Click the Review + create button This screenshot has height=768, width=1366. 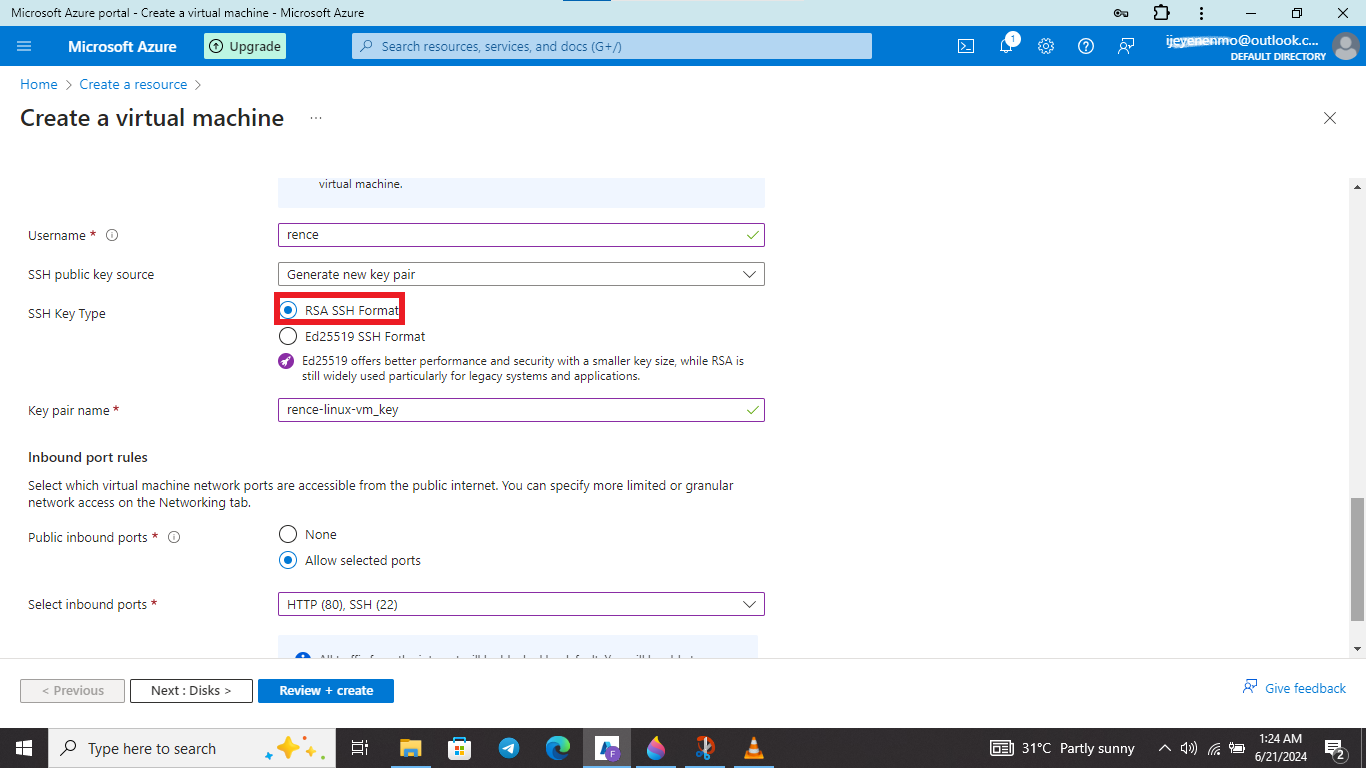(x=326, y=691)
